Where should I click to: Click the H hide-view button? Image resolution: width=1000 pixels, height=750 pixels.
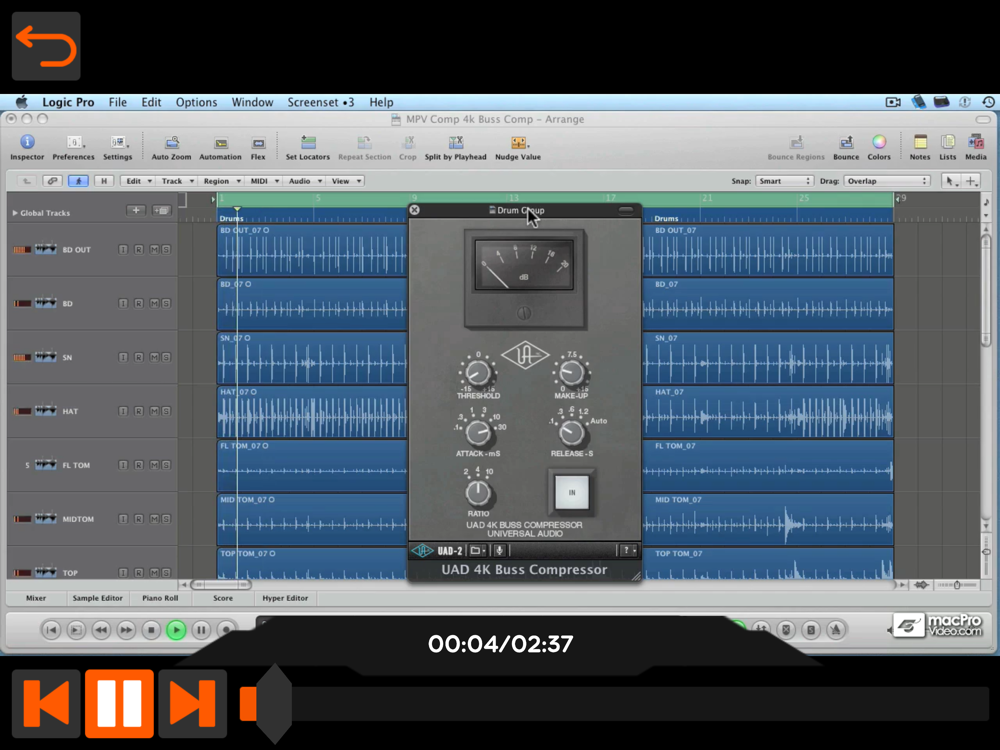tap(104, 181)
